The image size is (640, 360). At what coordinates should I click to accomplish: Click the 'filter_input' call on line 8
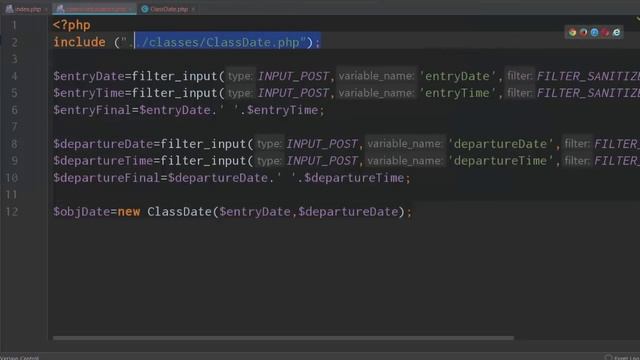click(x=203, y=144)
